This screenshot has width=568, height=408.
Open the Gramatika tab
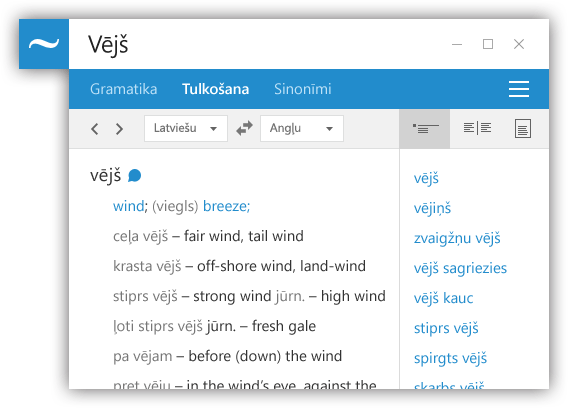[x=124, y=89]
